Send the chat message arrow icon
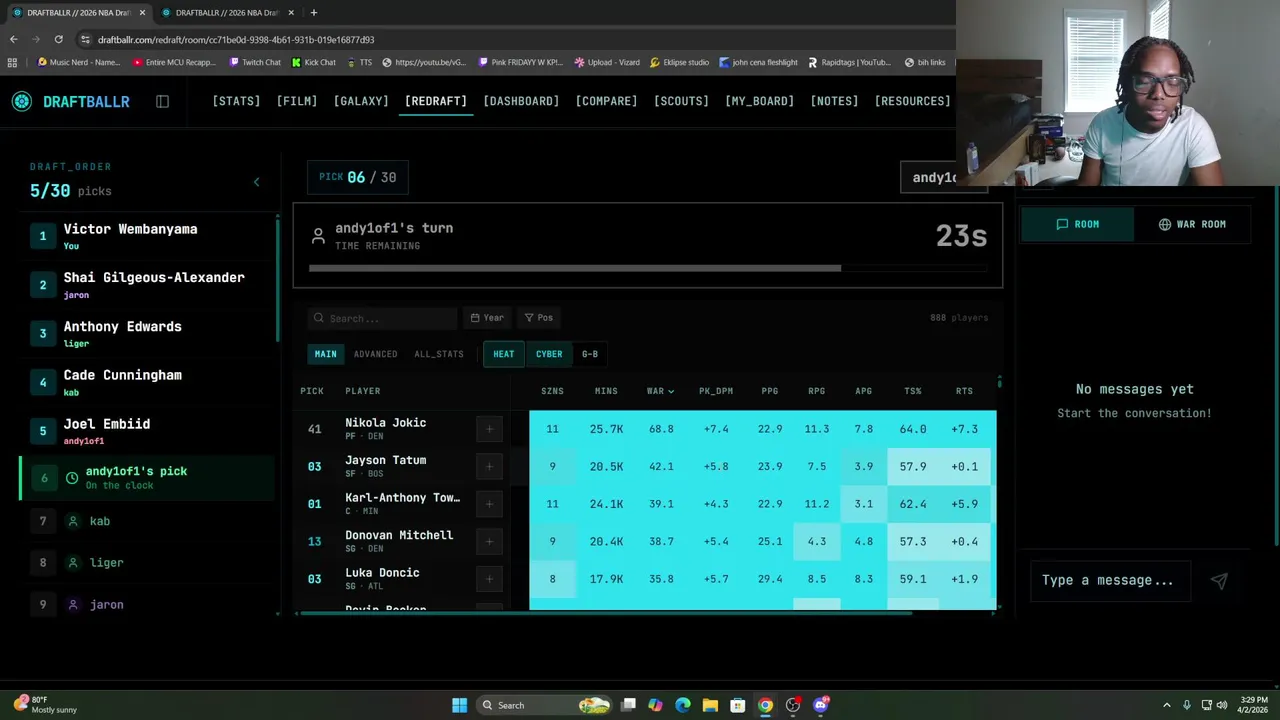Image resolution: width=1280 pixels, height=720 pixels. click(x=1219, y=580)
